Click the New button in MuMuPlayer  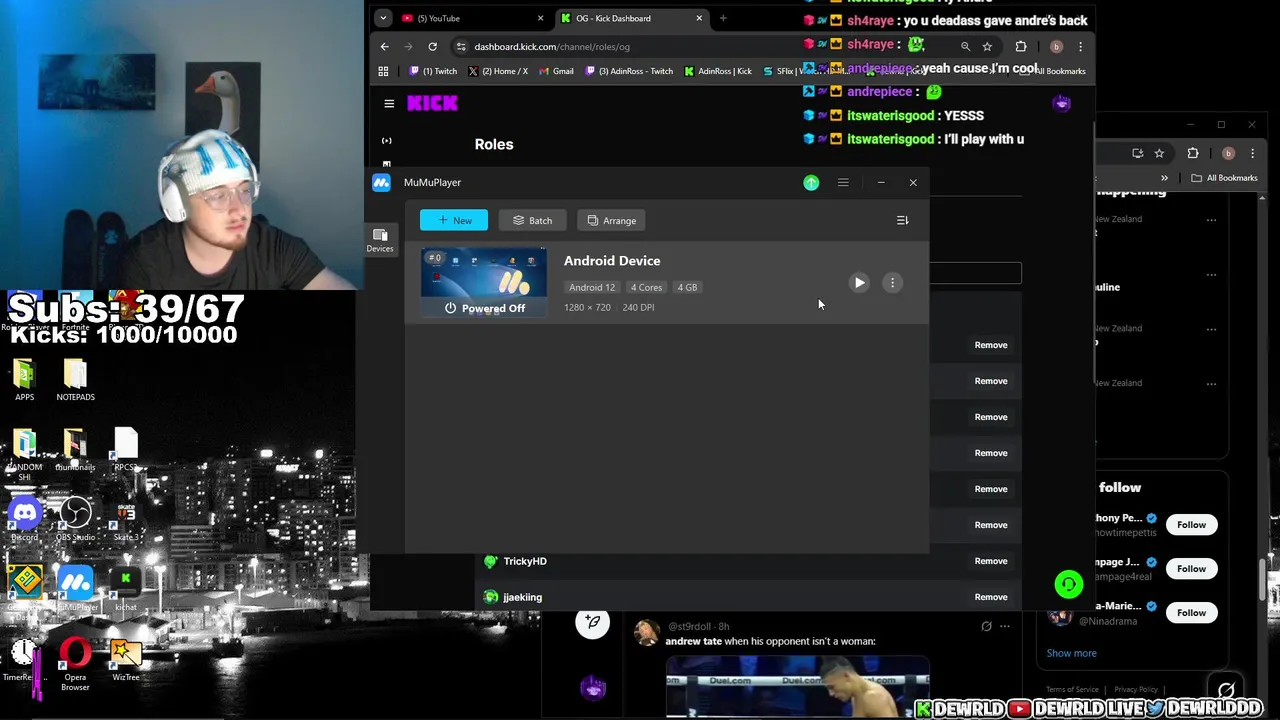click(454, 220)
